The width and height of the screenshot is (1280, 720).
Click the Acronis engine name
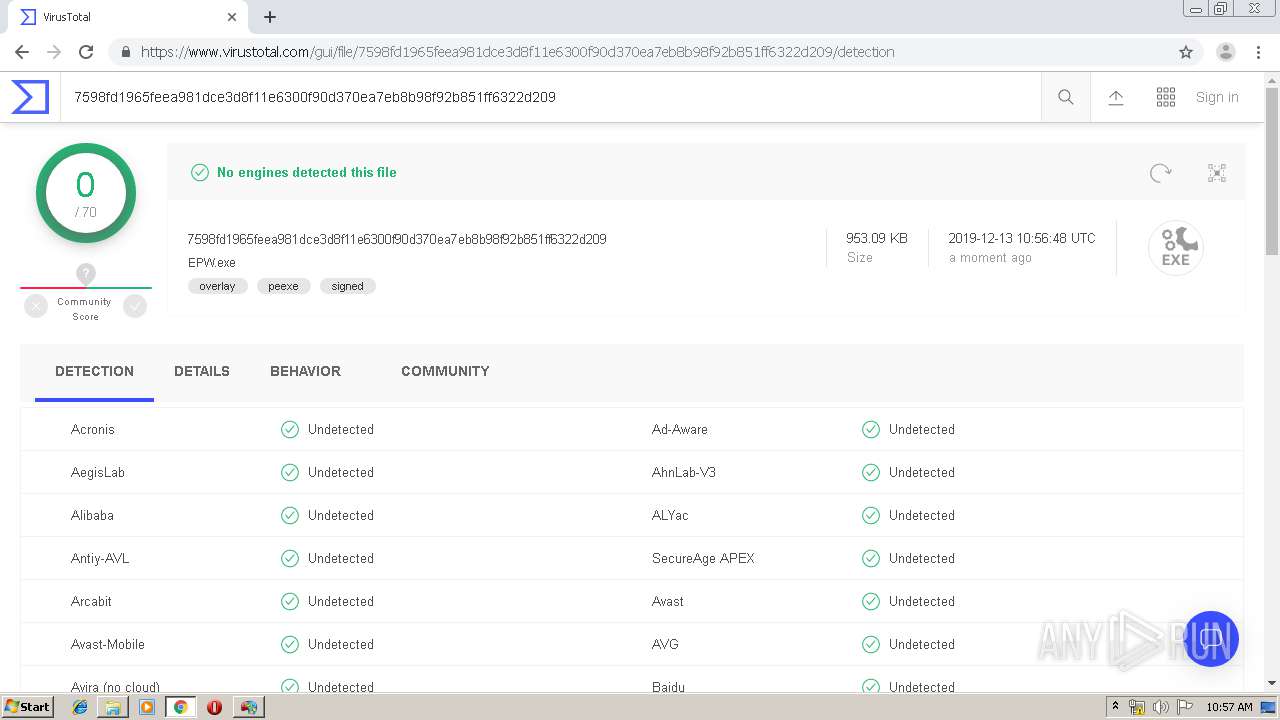pyautogui.click(x=93, y=429)
